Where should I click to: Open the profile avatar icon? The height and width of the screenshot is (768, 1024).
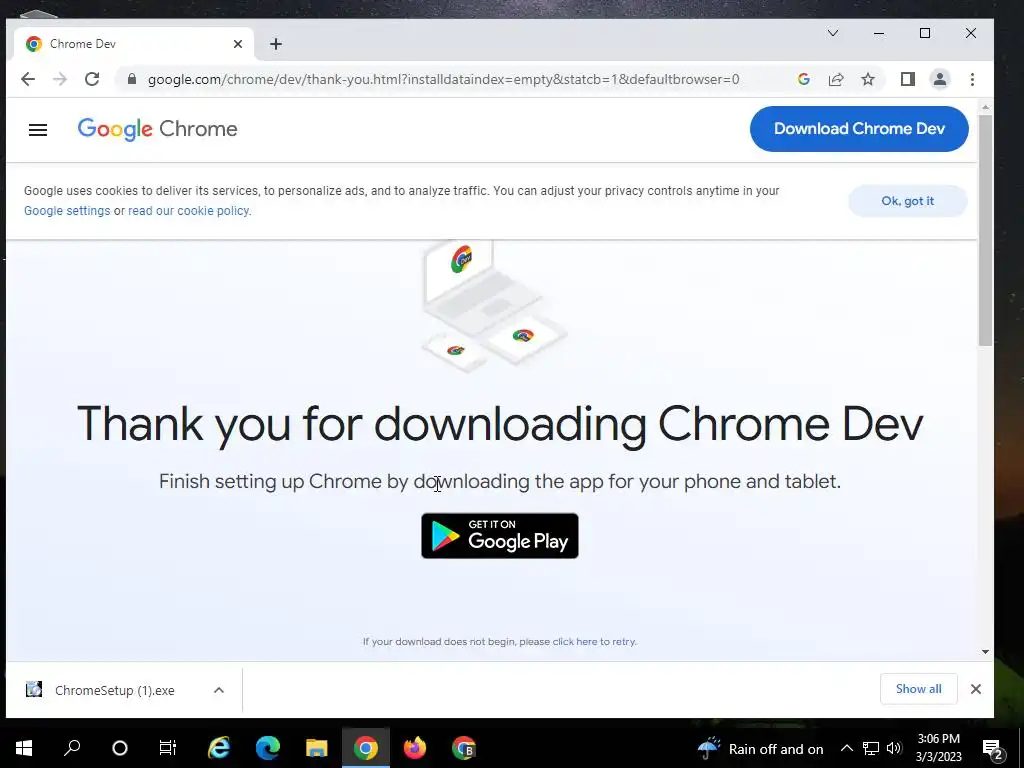click(x=939, y=79)
